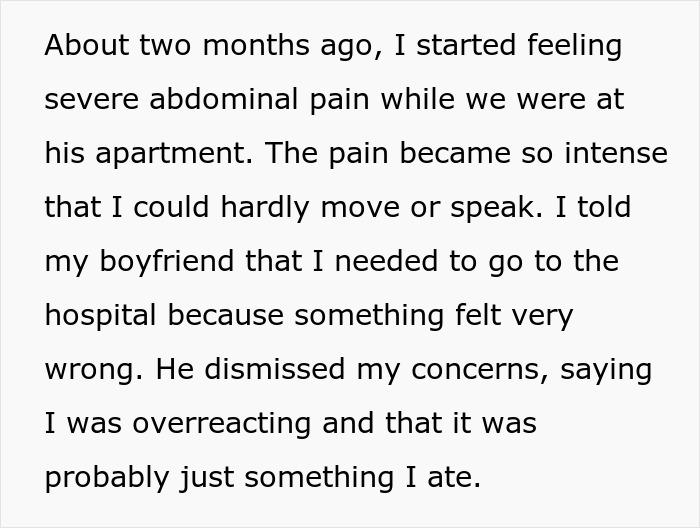Screen dimensions: 700x528
Task: Click the word "hospital"
Action: coord(99,316)
